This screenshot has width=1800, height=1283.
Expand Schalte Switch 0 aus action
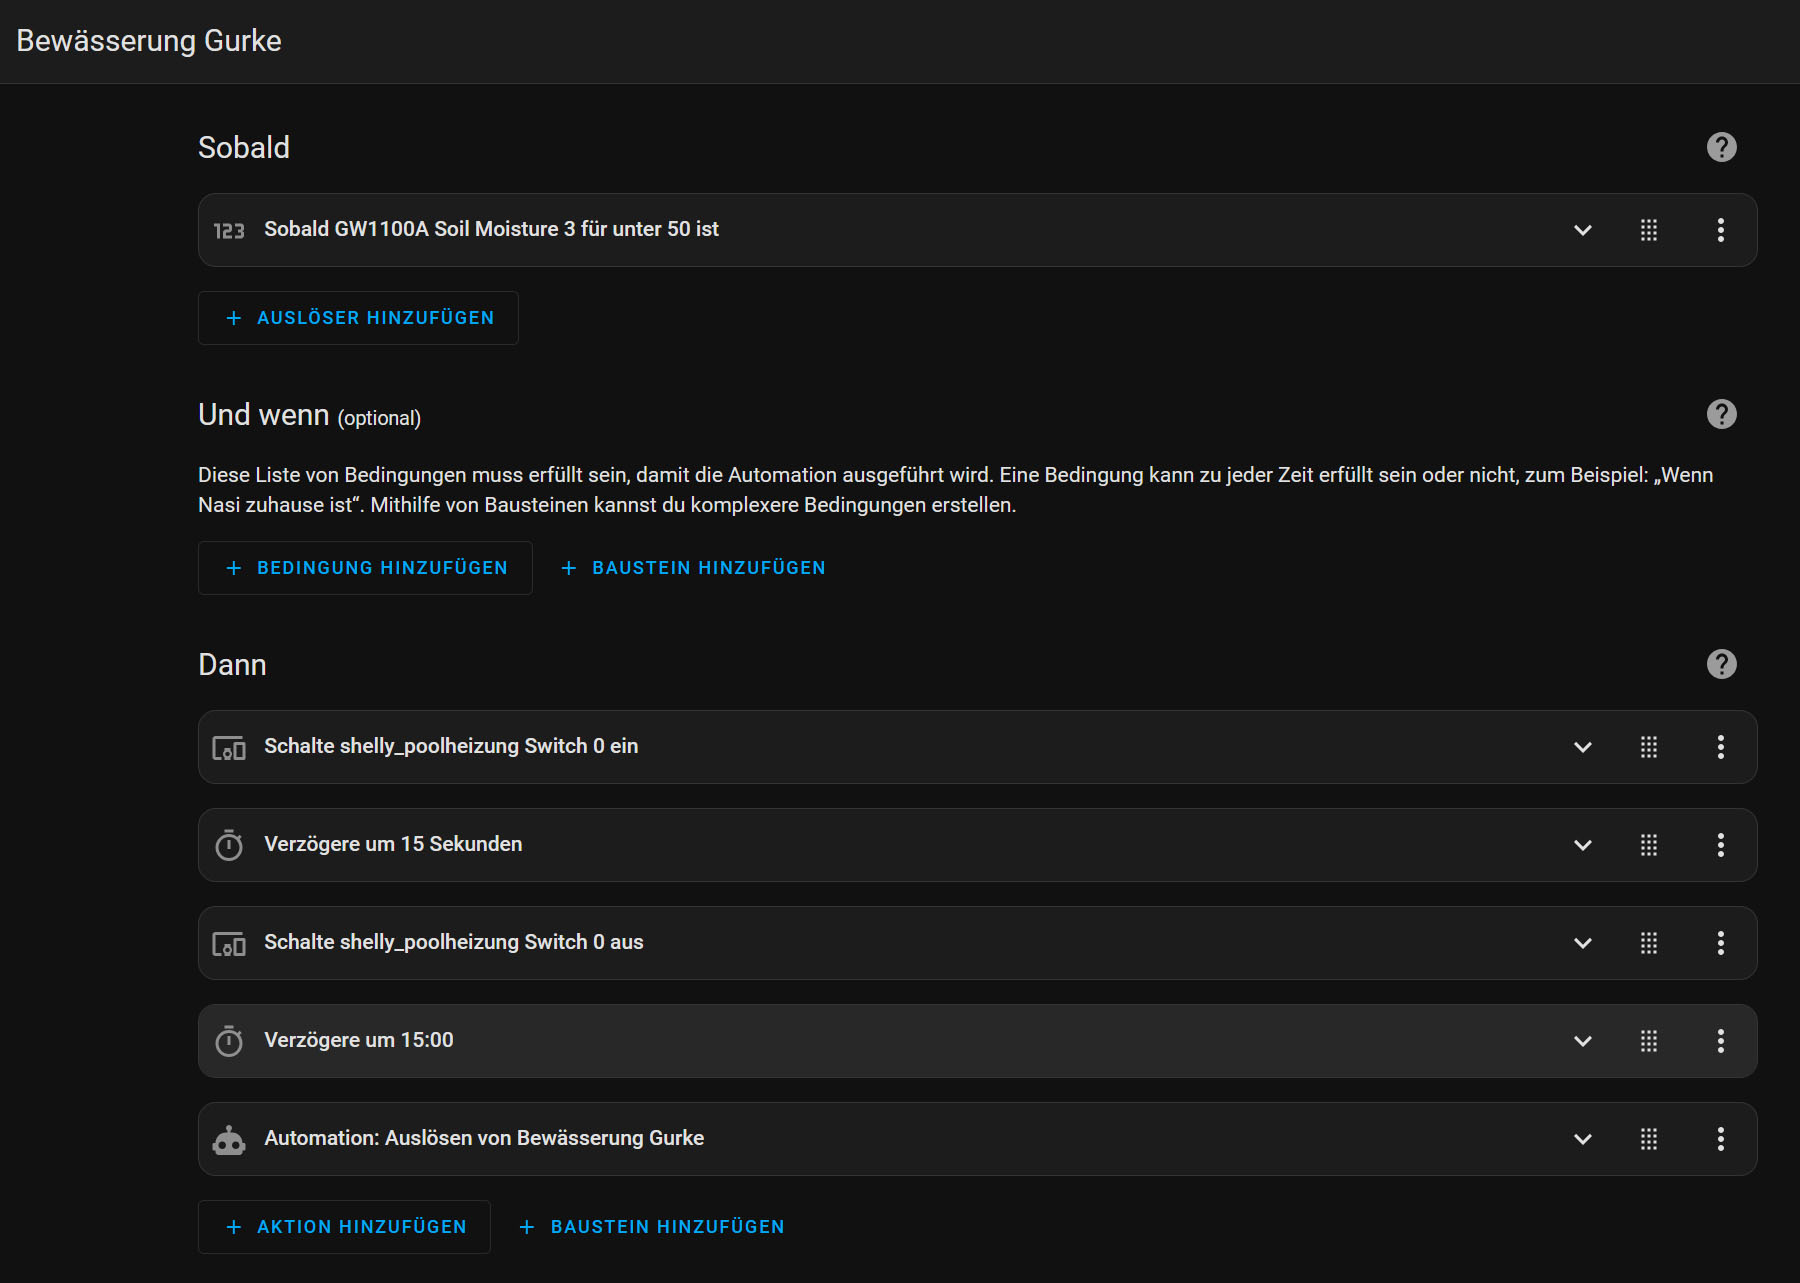pos(1582,943)
